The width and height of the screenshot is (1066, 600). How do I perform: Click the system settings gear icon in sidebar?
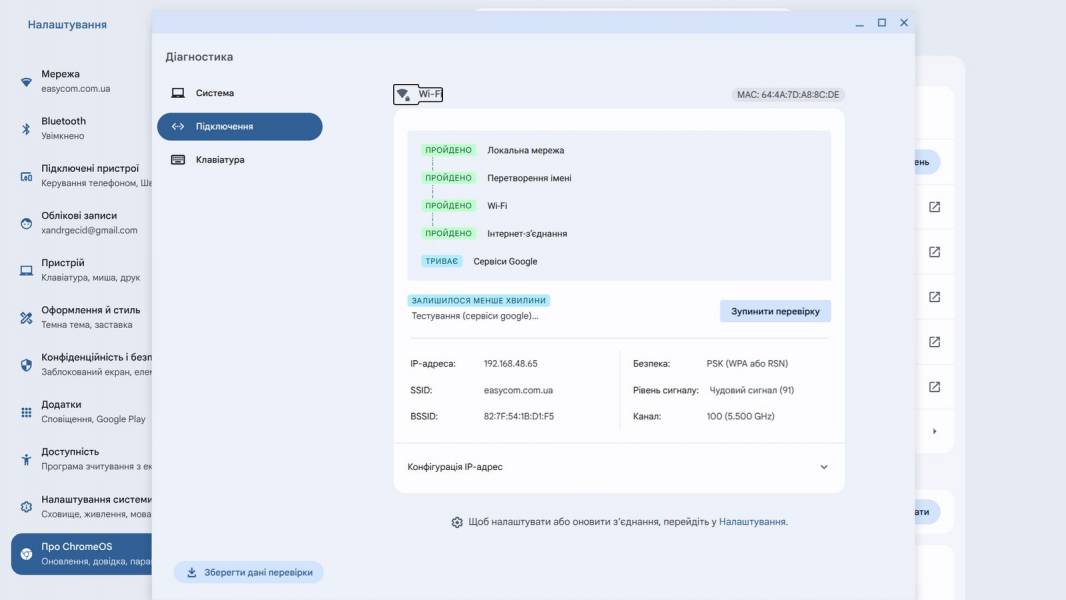[26, 507]
